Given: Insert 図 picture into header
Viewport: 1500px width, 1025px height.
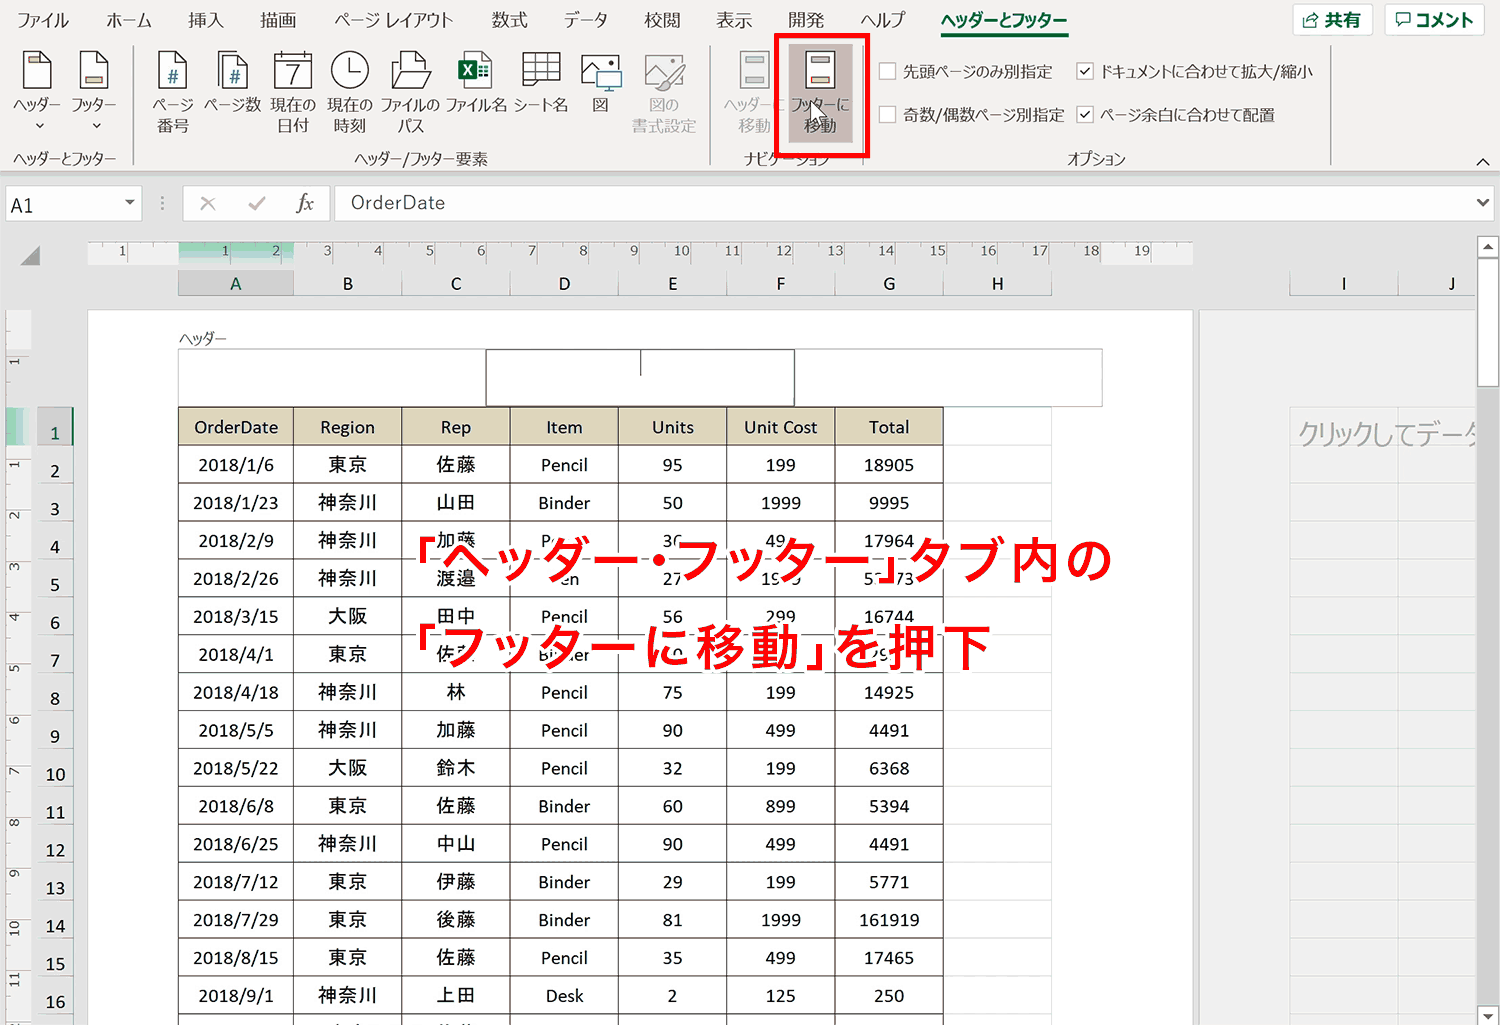Looking at the screenshot, I should 600,82.
